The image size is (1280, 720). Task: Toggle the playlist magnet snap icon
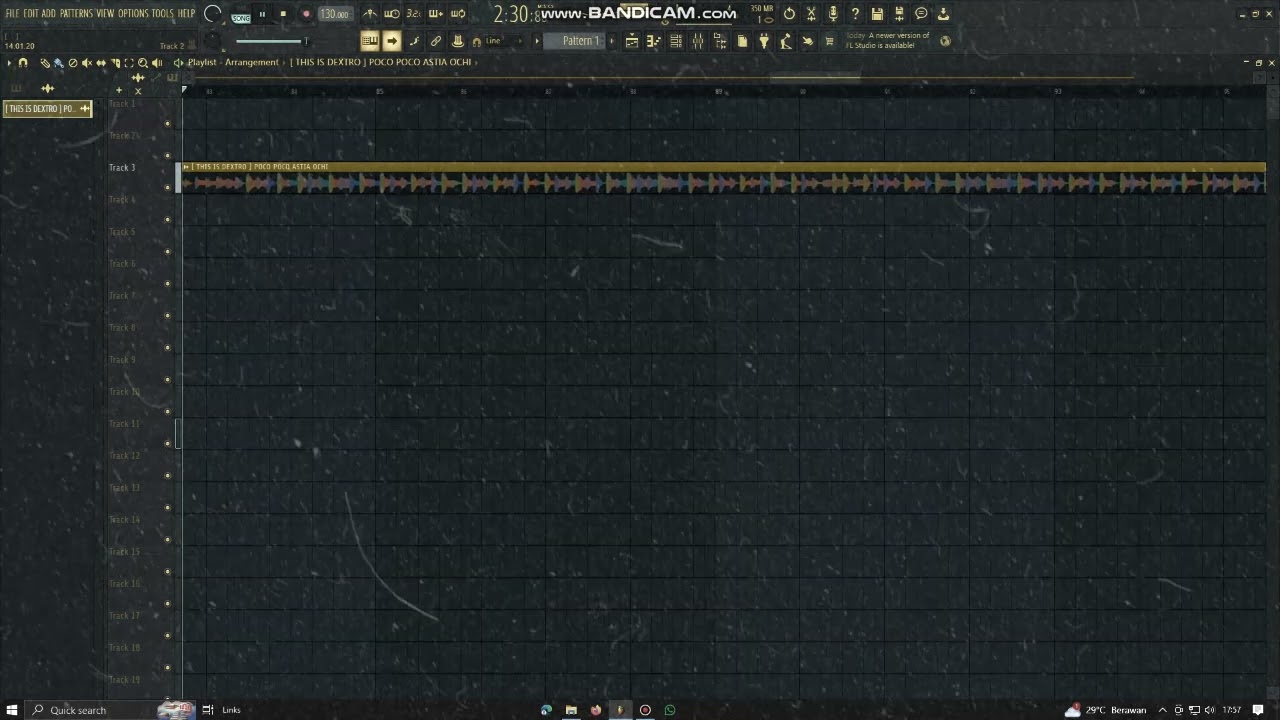(x=23, y=63)
